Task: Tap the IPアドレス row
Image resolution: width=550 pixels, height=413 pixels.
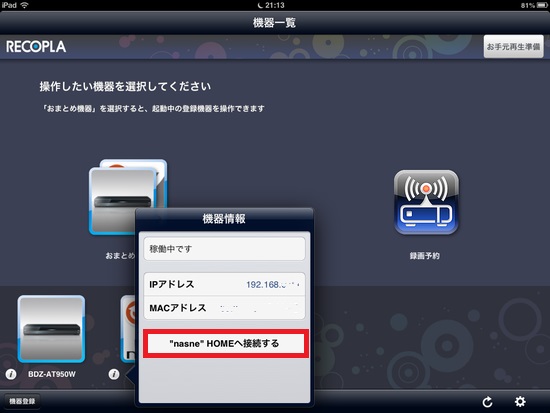Action: pyautogui.click(x=224, y=284)
